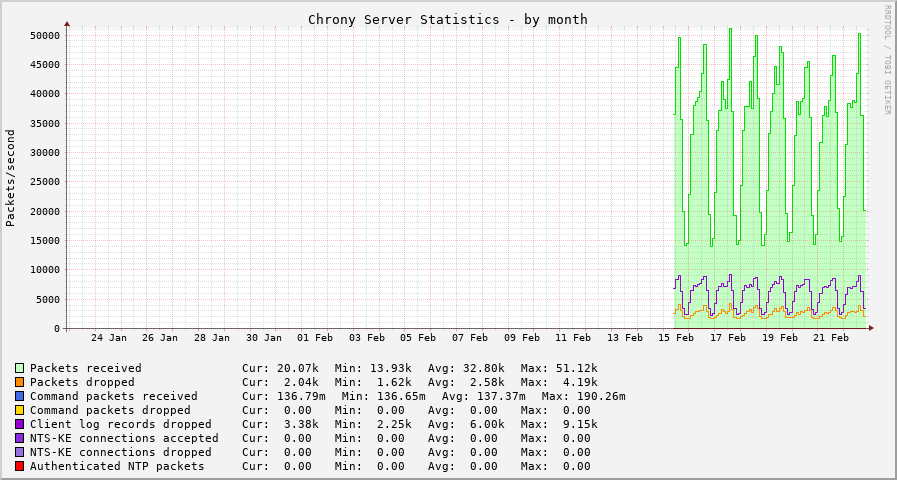Click the 30 Jan date label
The width and height of the screenshot is (897, 480).
(264, 338)
